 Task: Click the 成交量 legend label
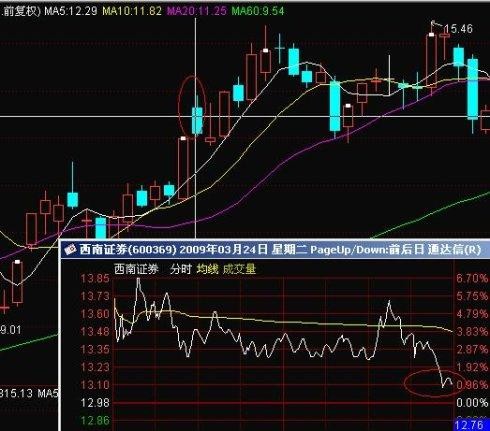[x=239, y=269]
